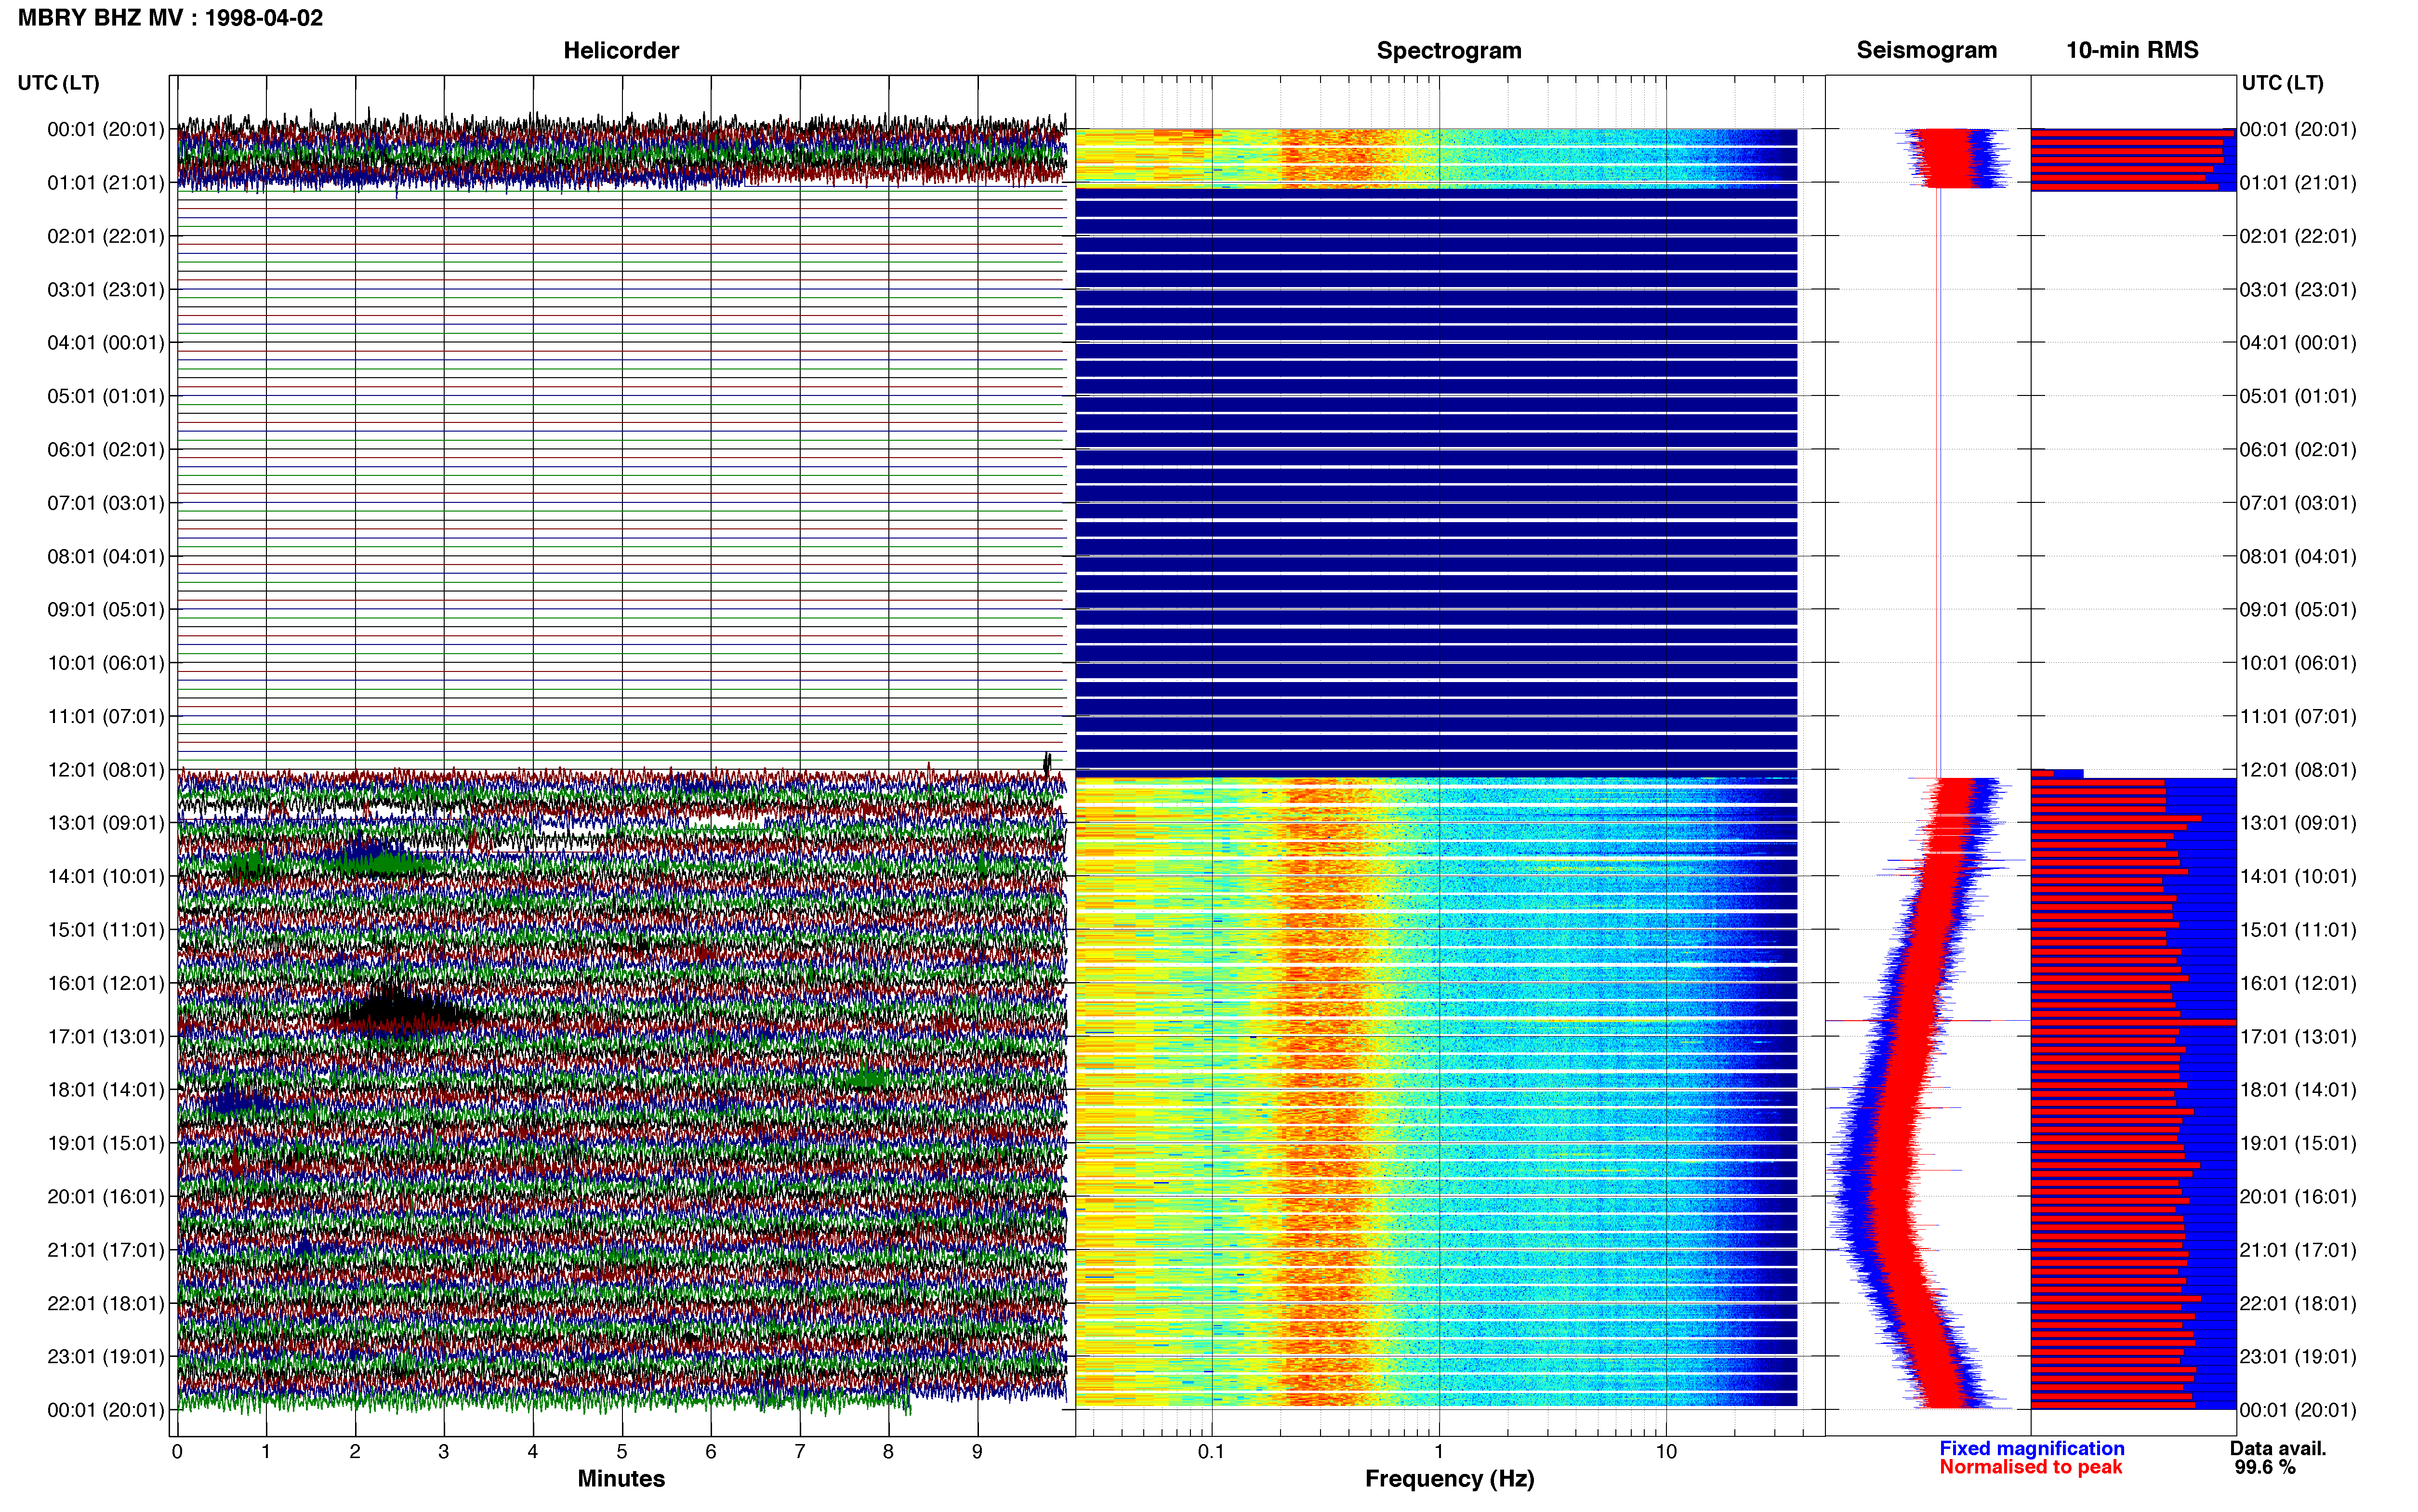Click RMS-side time label 01:01 (21:01)
The height and width of the screenshot is (1512, 2418).
[x=2298, y=183]
